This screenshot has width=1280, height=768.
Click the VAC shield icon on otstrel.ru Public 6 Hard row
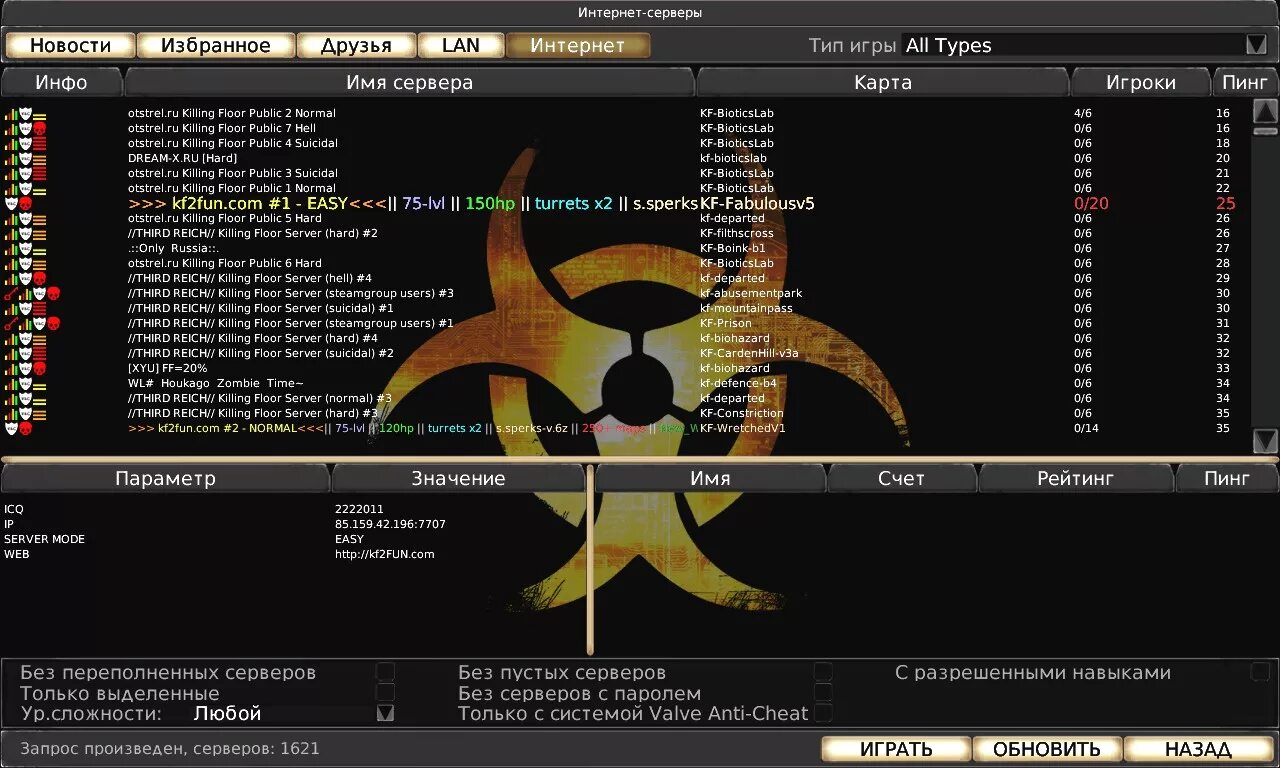[x=25, y=263]
